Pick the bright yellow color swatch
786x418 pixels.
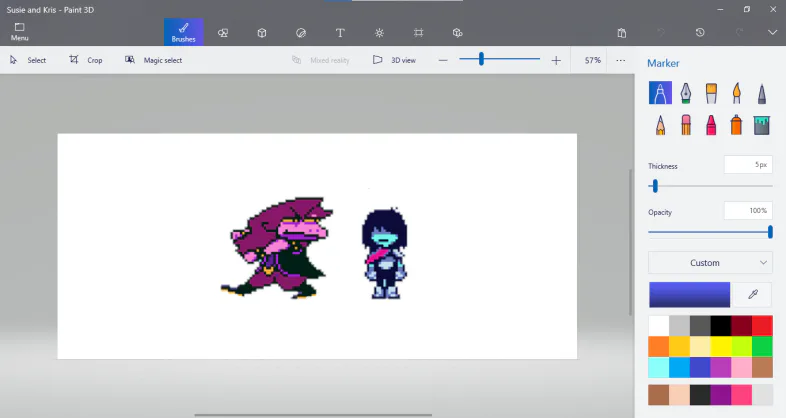pyautogui.click(x=720, y=346)
